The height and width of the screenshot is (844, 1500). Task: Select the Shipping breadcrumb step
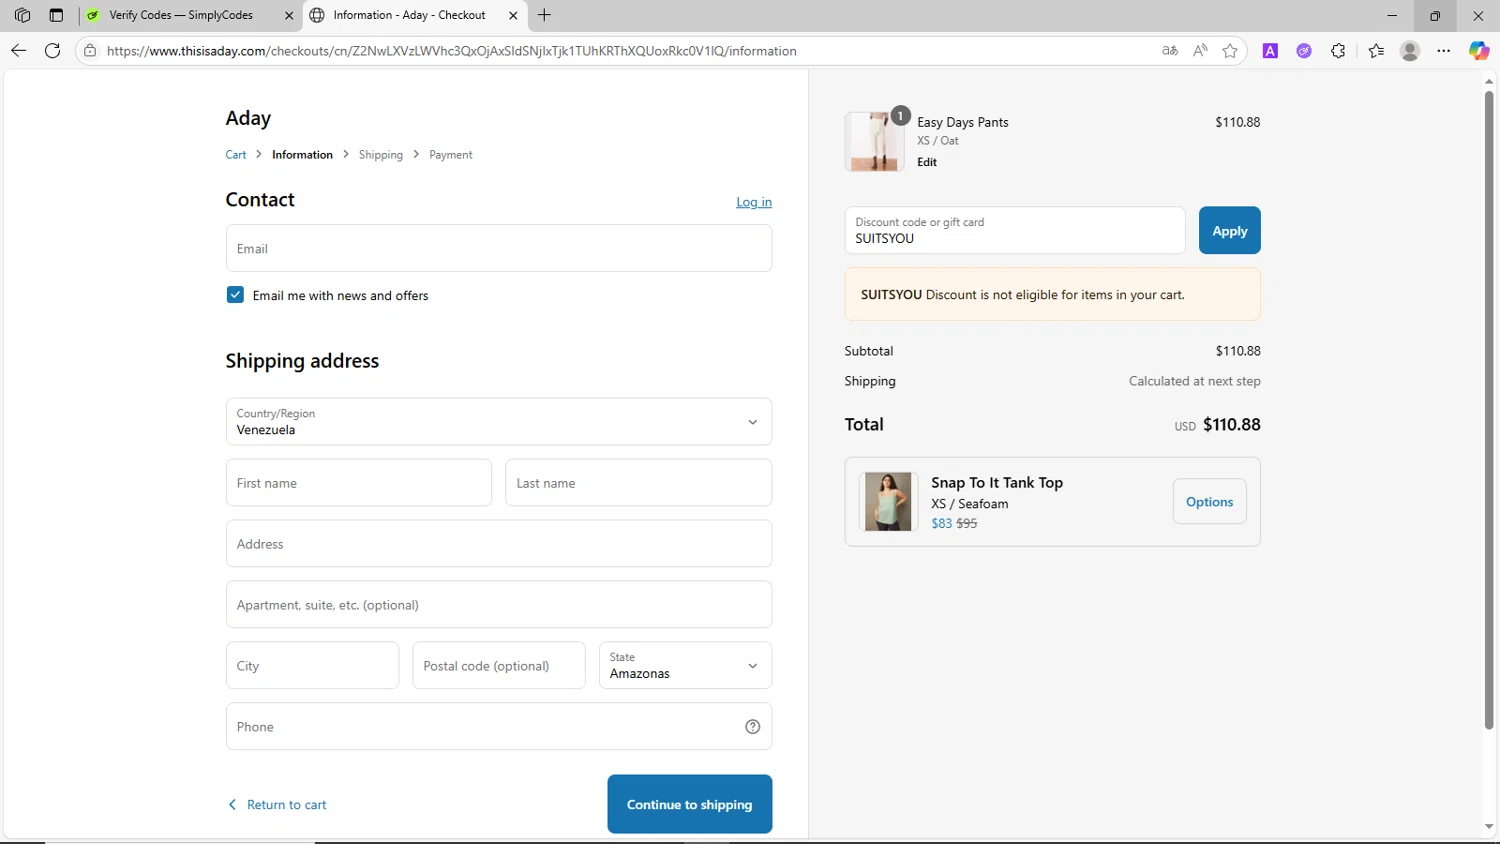tap(381, 155)
